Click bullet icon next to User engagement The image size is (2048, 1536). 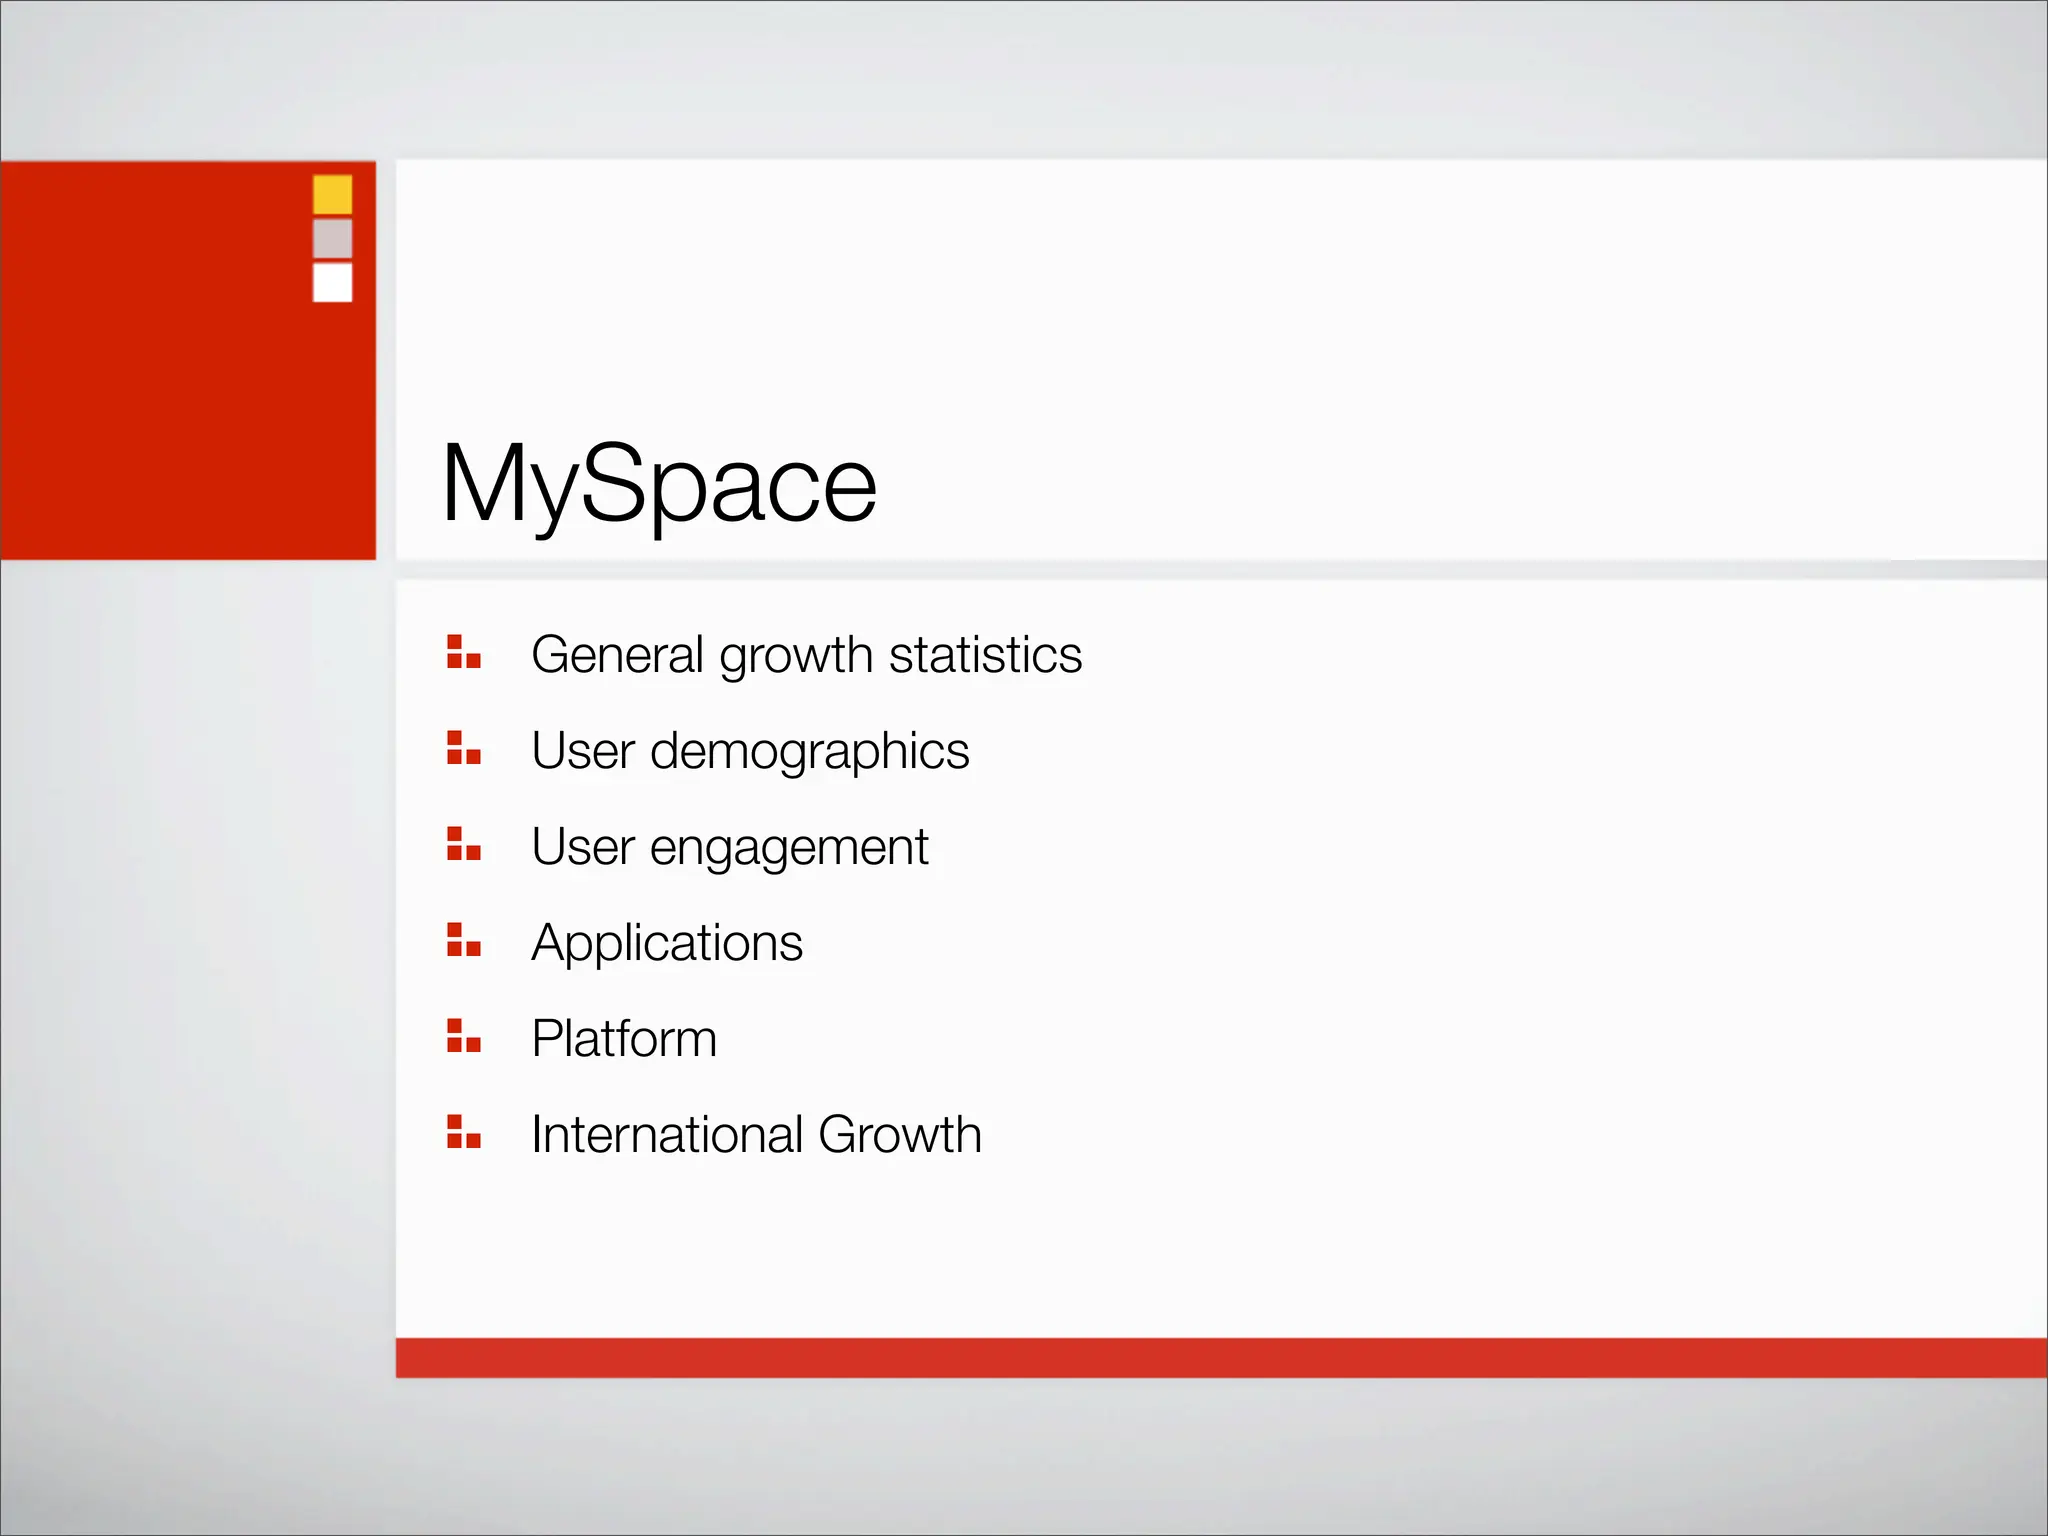[x=463, y=844]
